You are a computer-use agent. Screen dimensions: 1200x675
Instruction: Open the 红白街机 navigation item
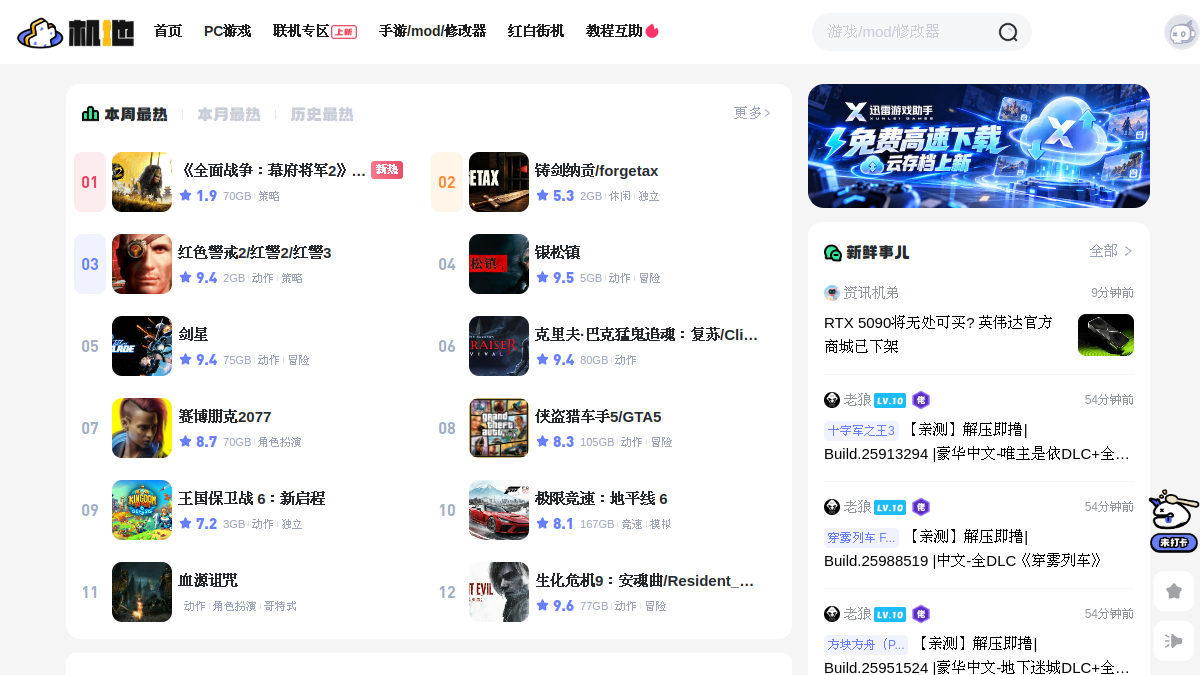click(536, 31)
